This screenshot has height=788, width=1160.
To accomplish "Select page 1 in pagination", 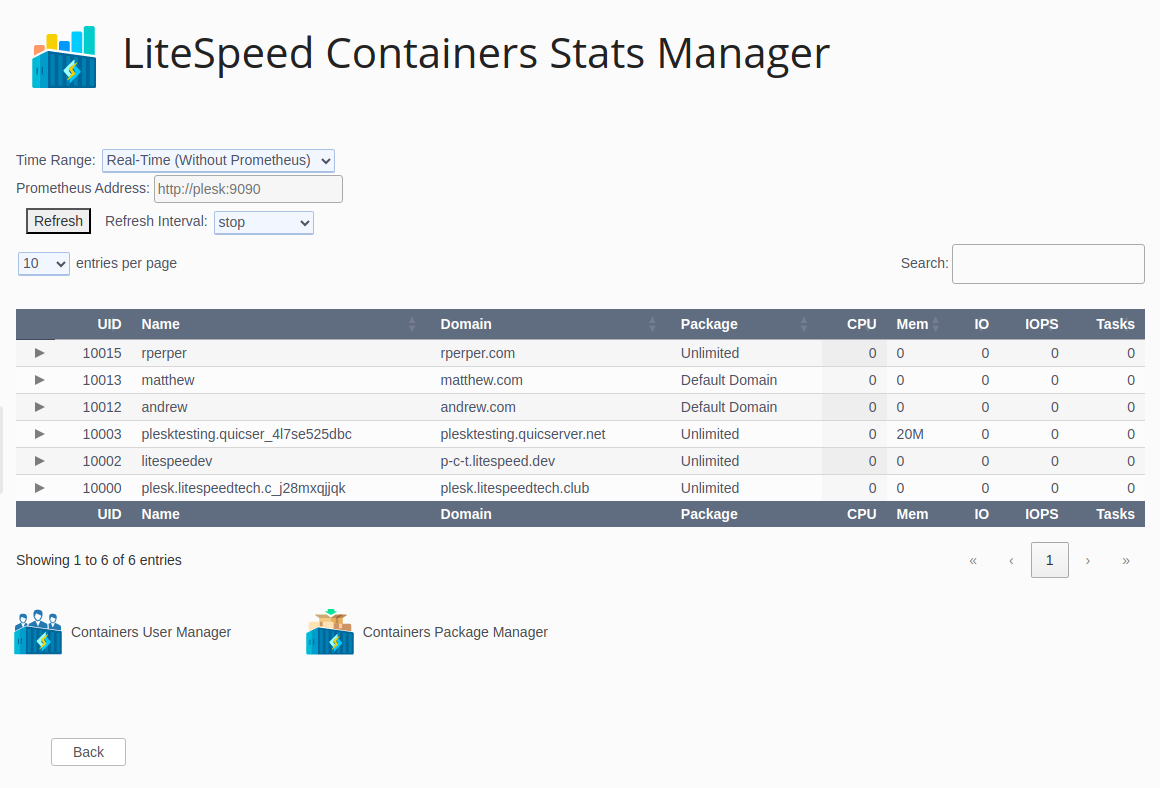I will (x=1049, y=560).
